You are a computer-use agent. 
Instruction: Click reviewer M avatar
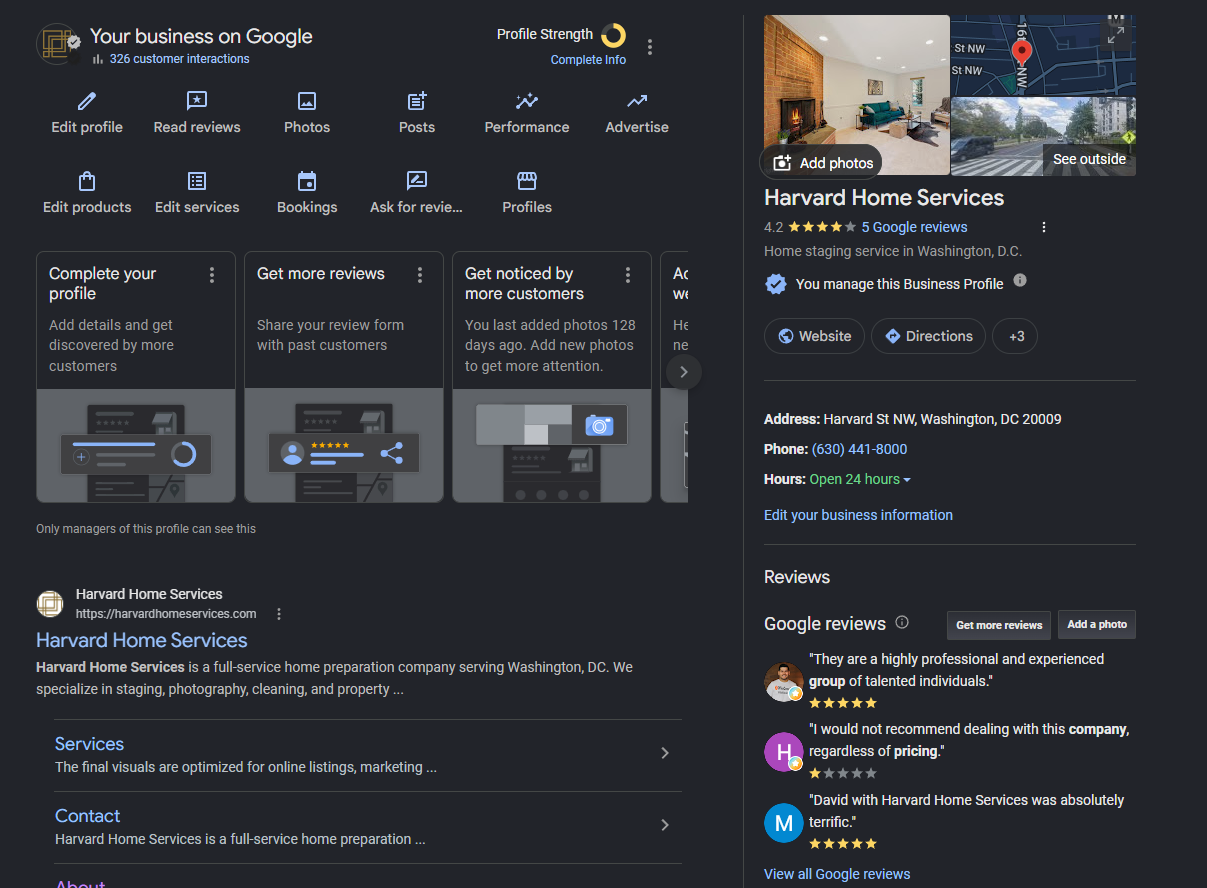(784, 823)
